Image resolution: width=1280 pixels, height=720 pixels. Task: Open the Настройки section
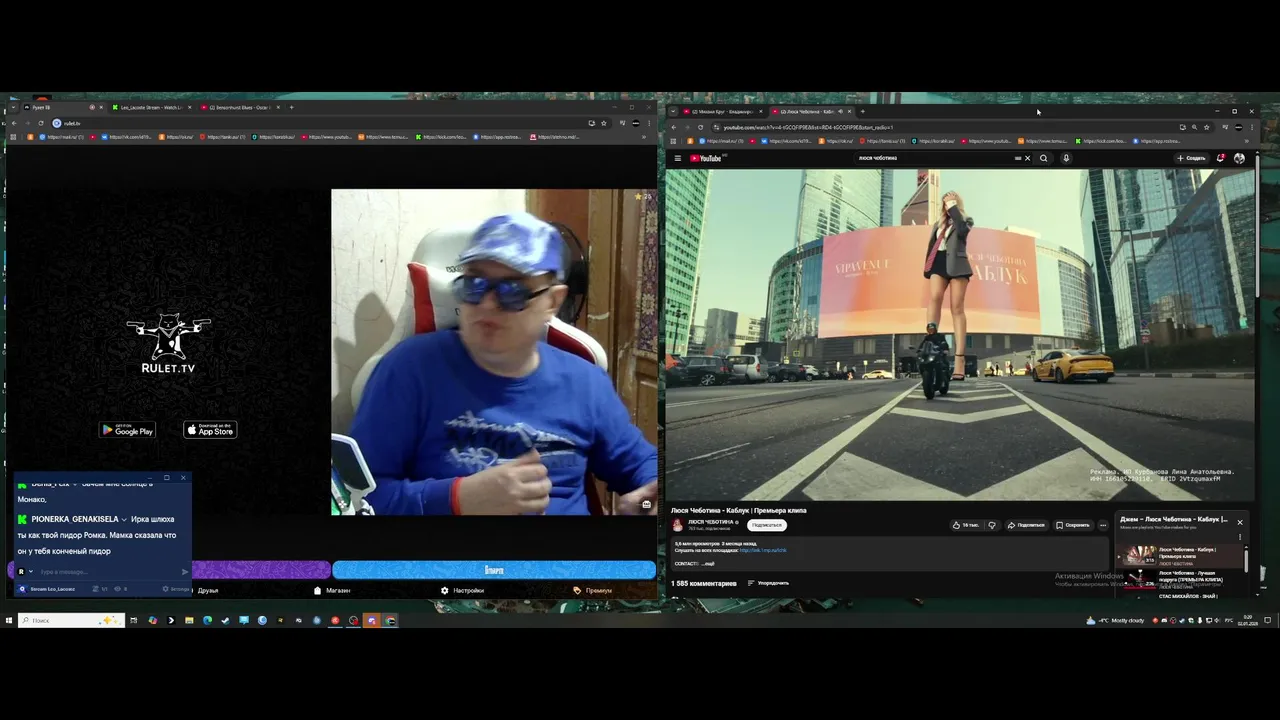pyautogui.click(x=463, y=590)
